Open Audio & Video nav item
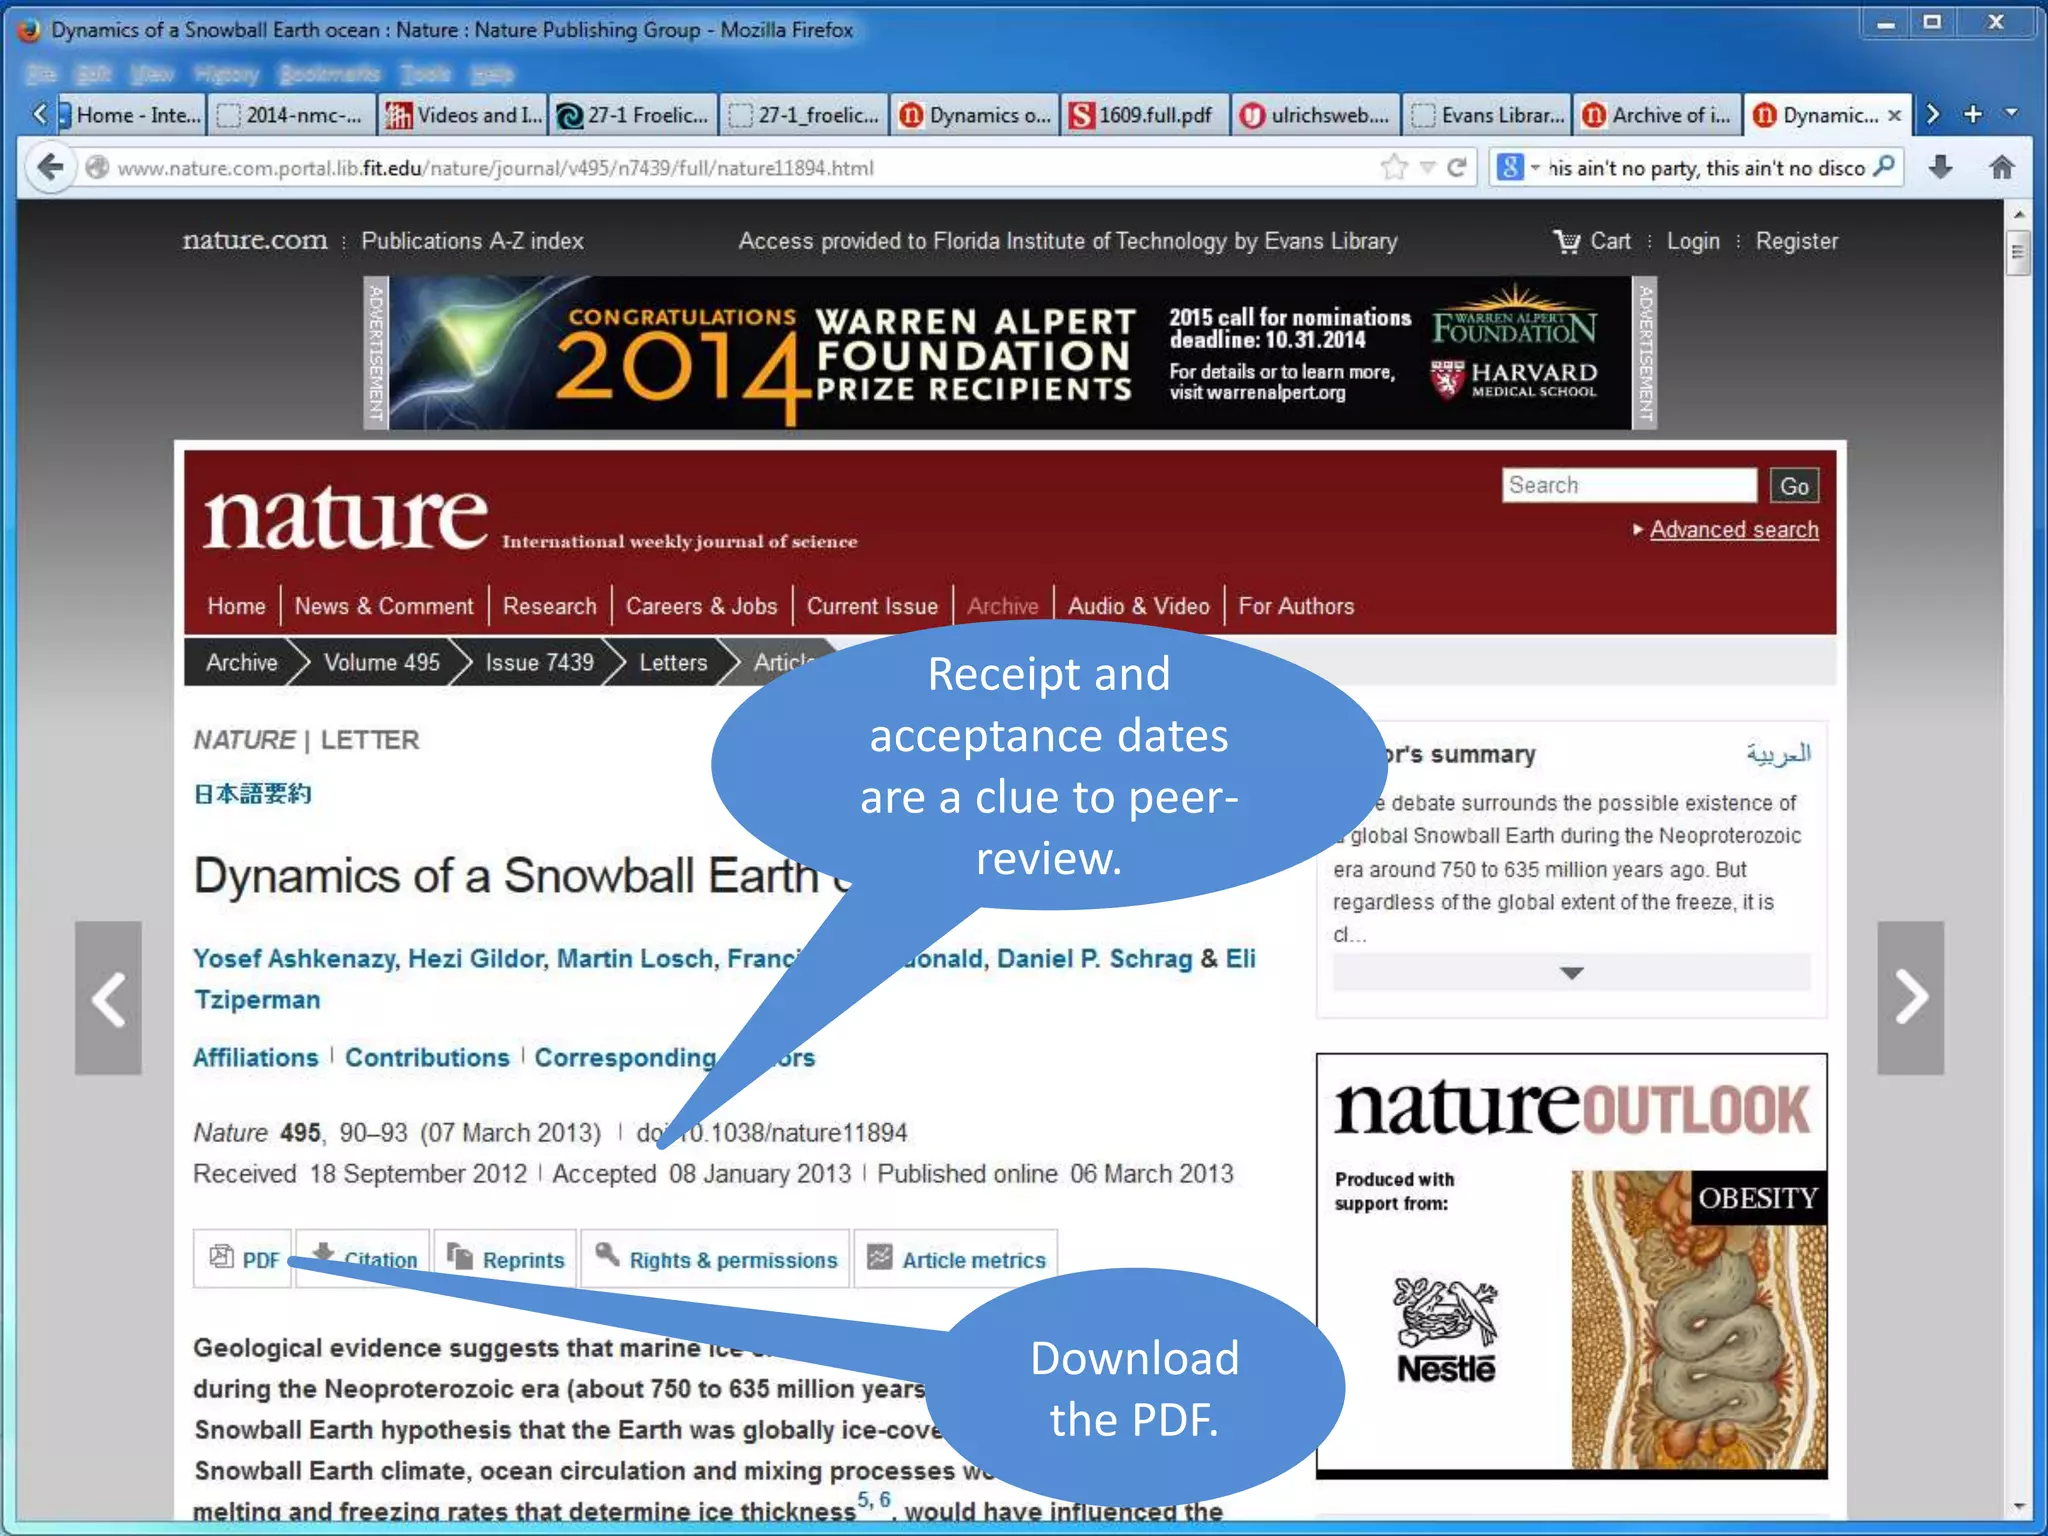The height and width of the screenshot is (1536, 2048). (1138, 606)
